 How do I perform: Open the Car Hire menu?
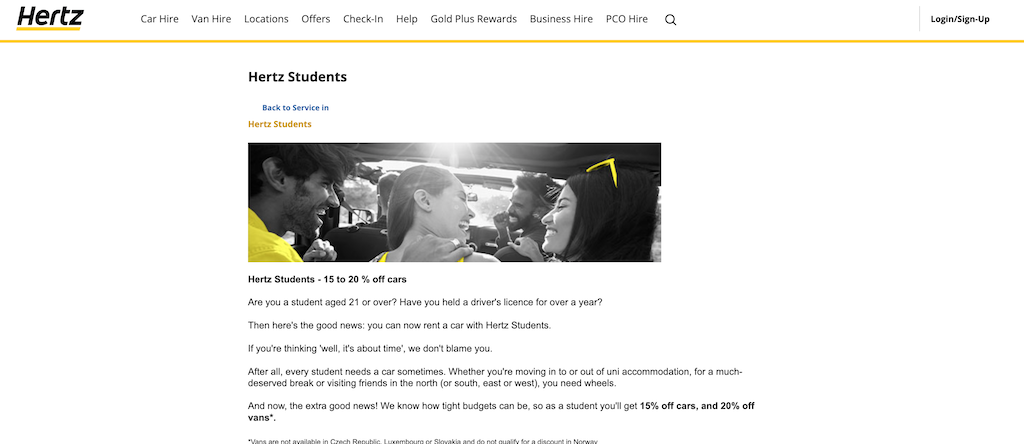(x=159, y=19)
